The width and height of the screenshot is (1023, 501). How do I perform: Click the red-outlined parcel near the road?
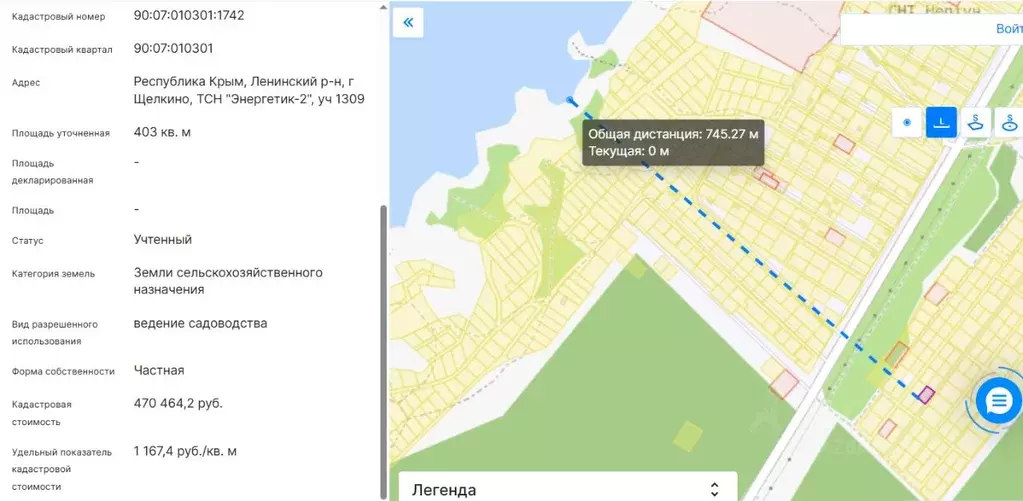[784, 384]
